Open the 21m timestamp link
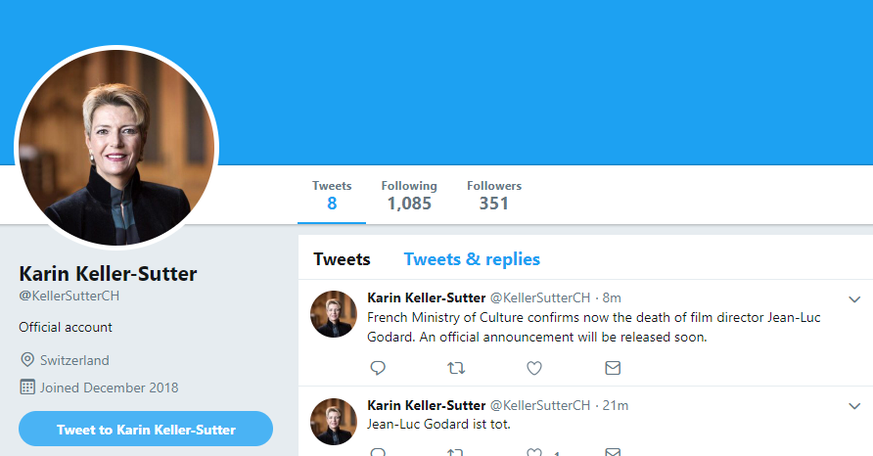Screen dimensions: 873x456 [615, 405]
